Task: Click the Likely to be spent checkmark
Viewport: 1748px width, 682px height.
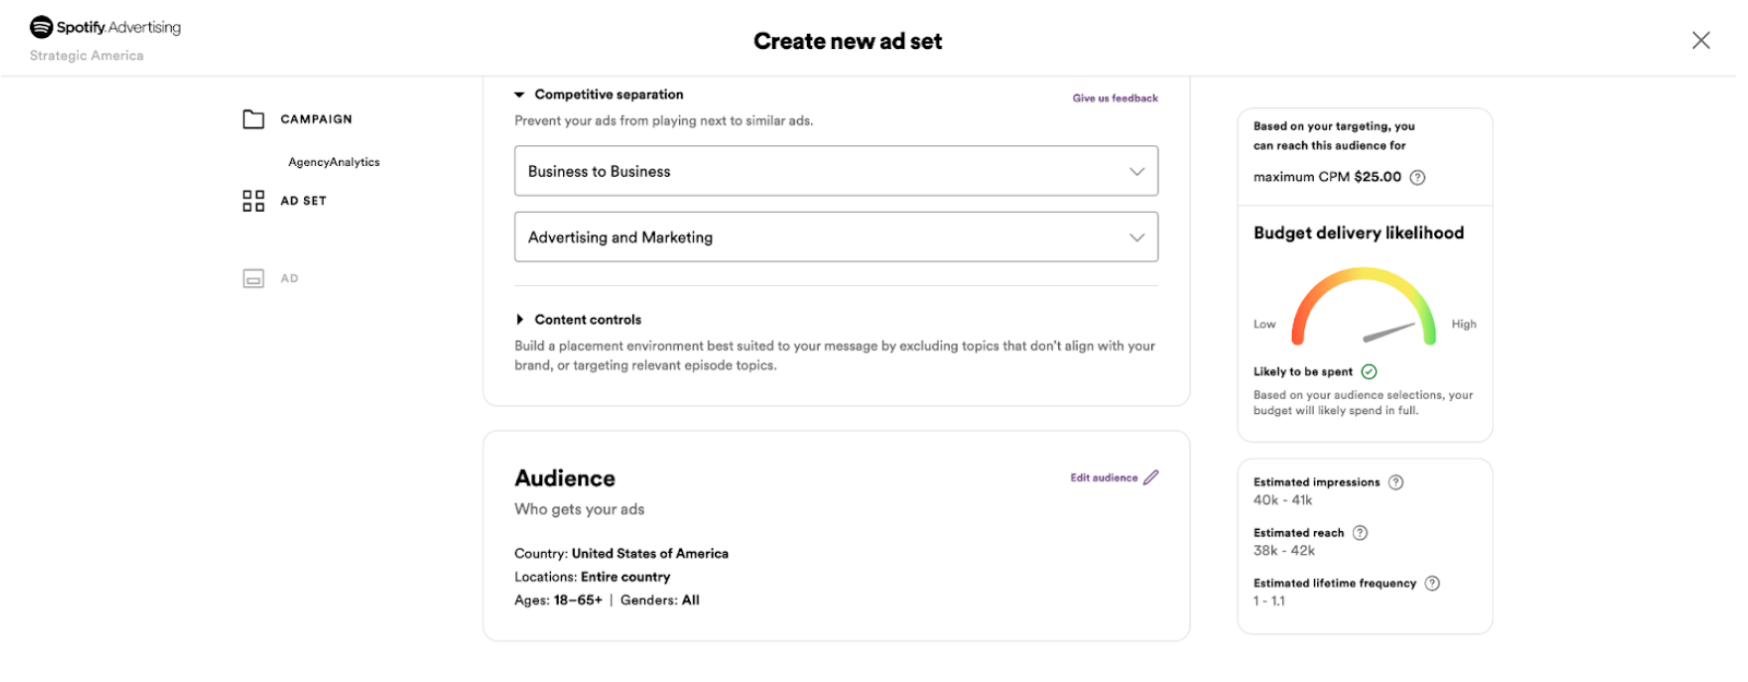Action: click(1369, 372)
